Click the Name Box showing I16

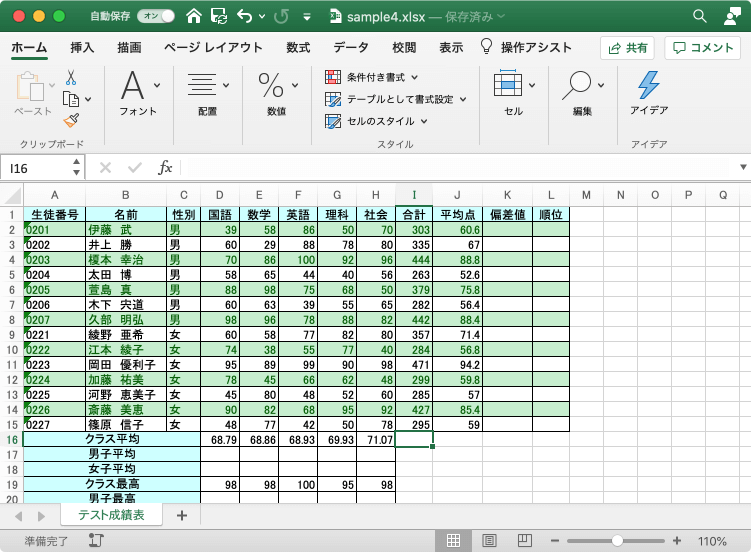(36, 168)
